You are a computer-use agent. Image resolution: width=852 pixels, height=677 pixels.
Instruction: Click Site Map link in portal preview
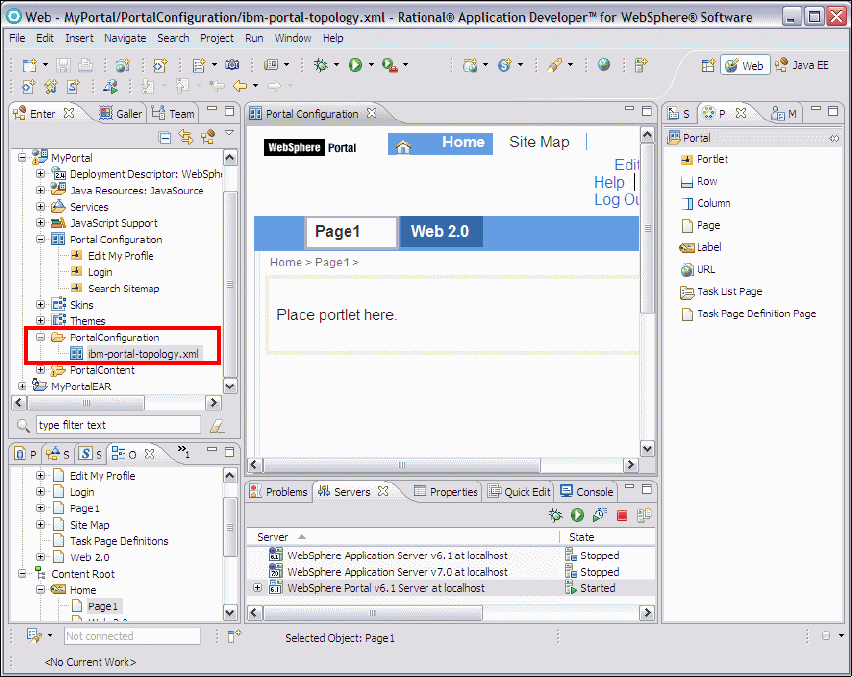tap(539, 142)
